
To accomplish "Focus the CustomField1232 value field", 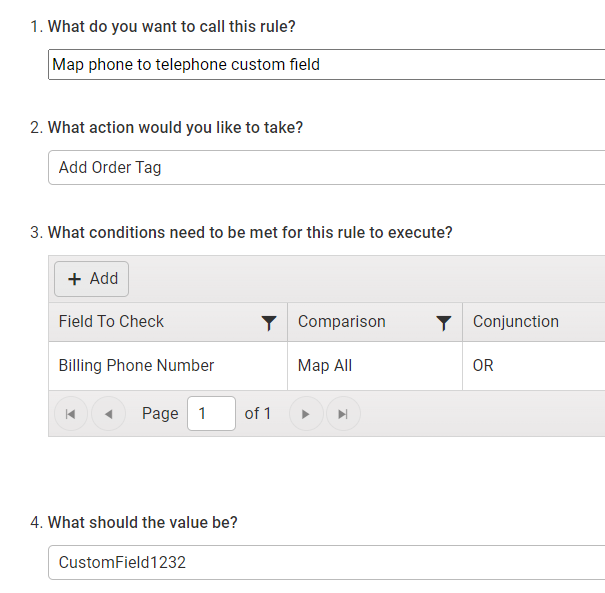I will coord(326,562).
